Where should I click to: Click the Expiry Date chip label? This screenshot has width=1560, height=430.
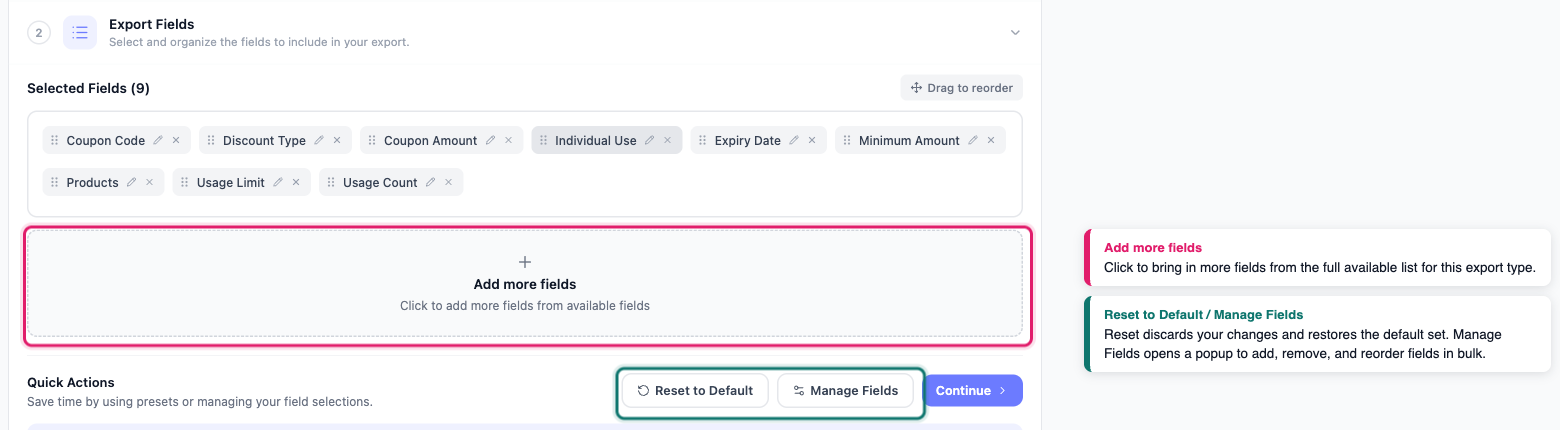pos(748,141)
